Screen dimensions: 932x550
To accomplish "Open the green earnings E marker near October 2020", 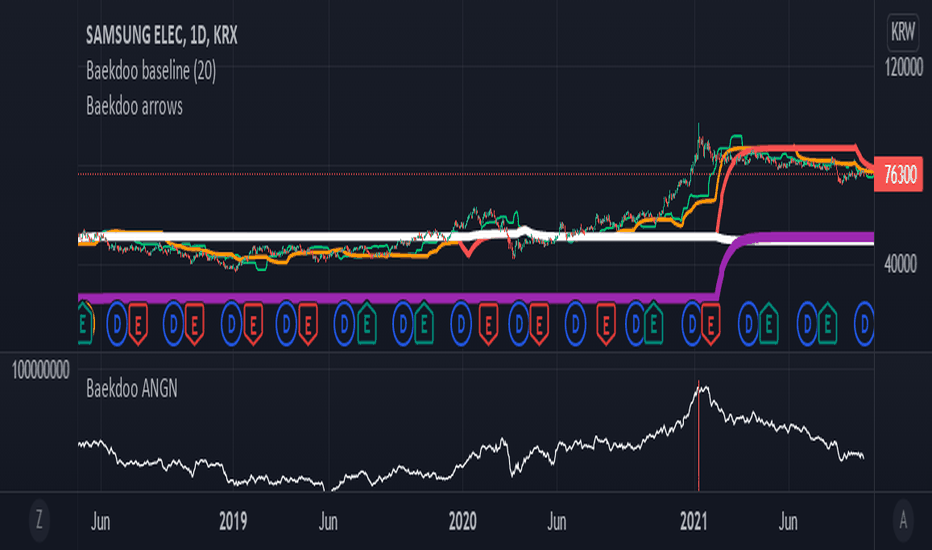I will (x=654, y=323).
